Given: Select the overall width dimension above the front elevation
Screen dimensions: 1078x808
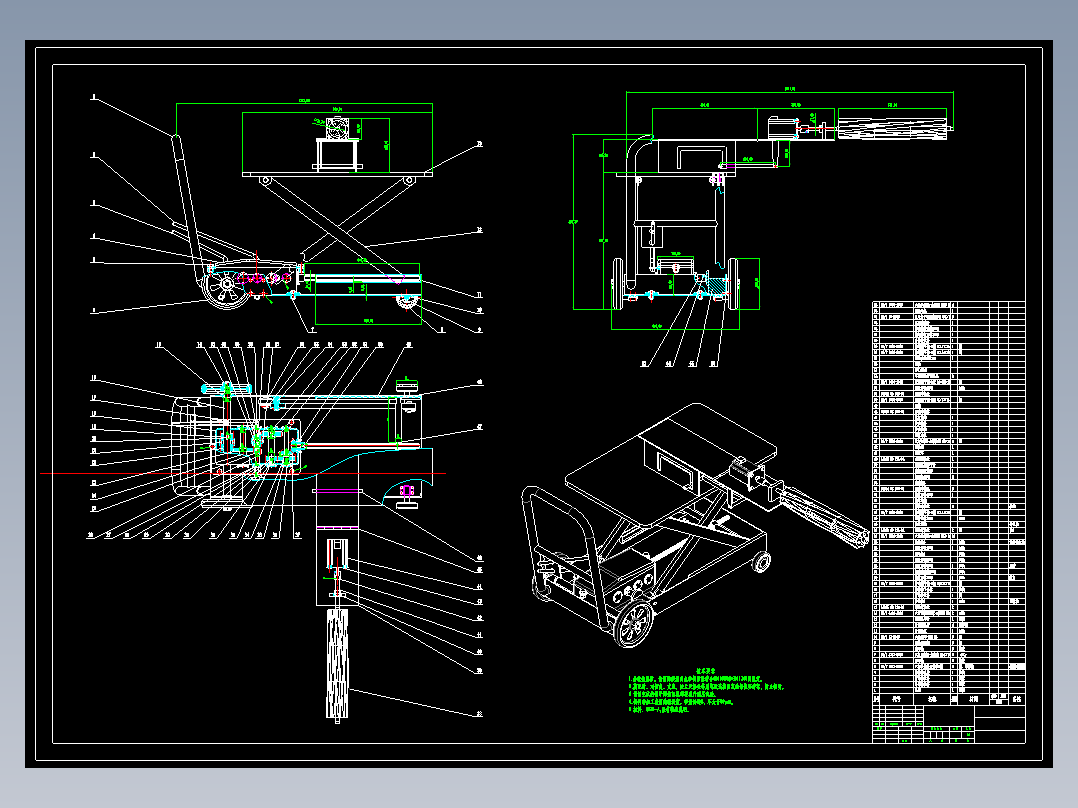Looking at the screenshot, I should pyautogui.click(x=790, y=91).
